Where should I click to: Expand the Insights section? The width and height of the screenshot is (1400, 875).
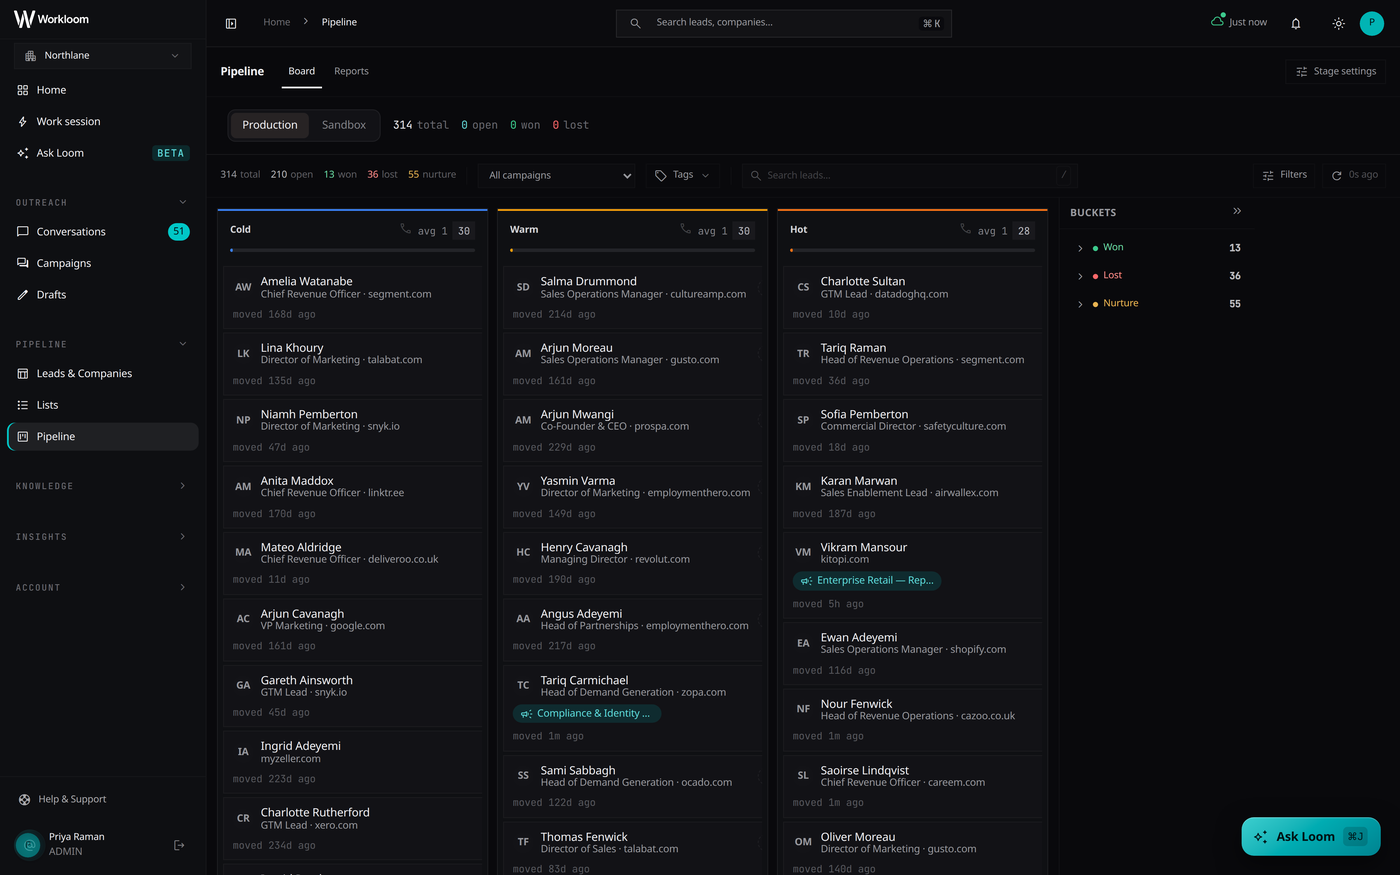[101, 537]
